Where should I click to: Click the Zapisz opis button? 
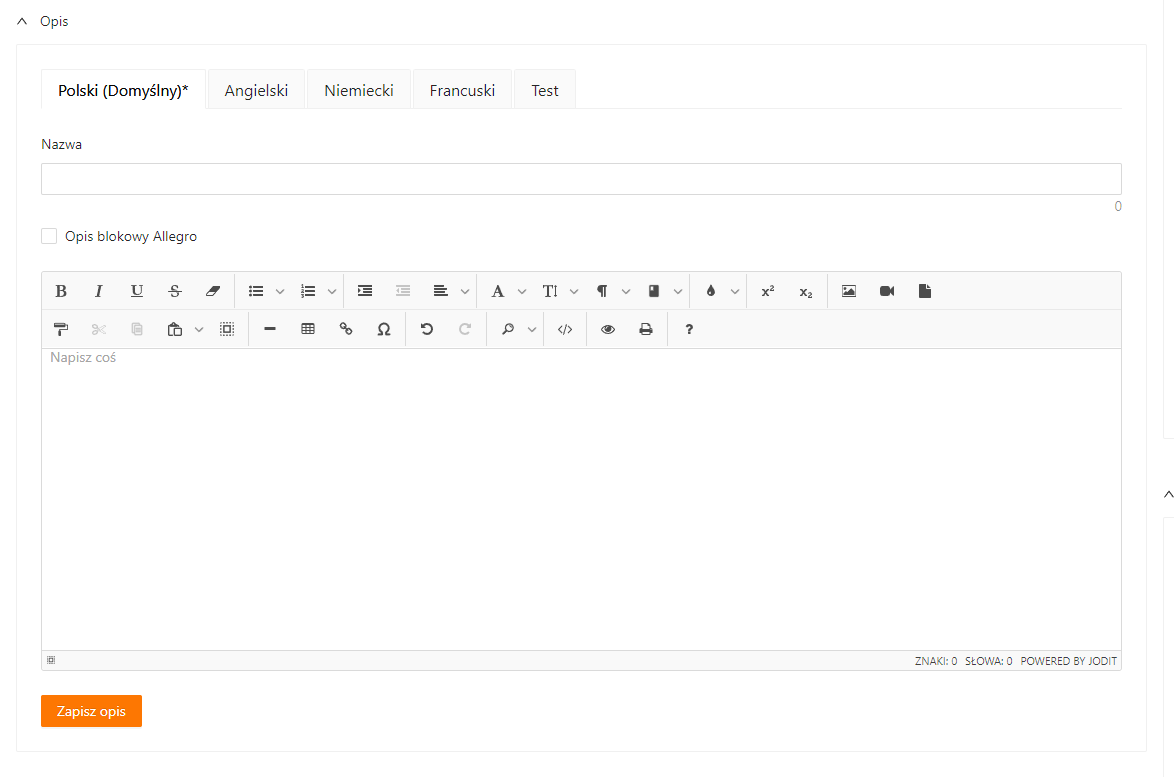coord(91,711)
